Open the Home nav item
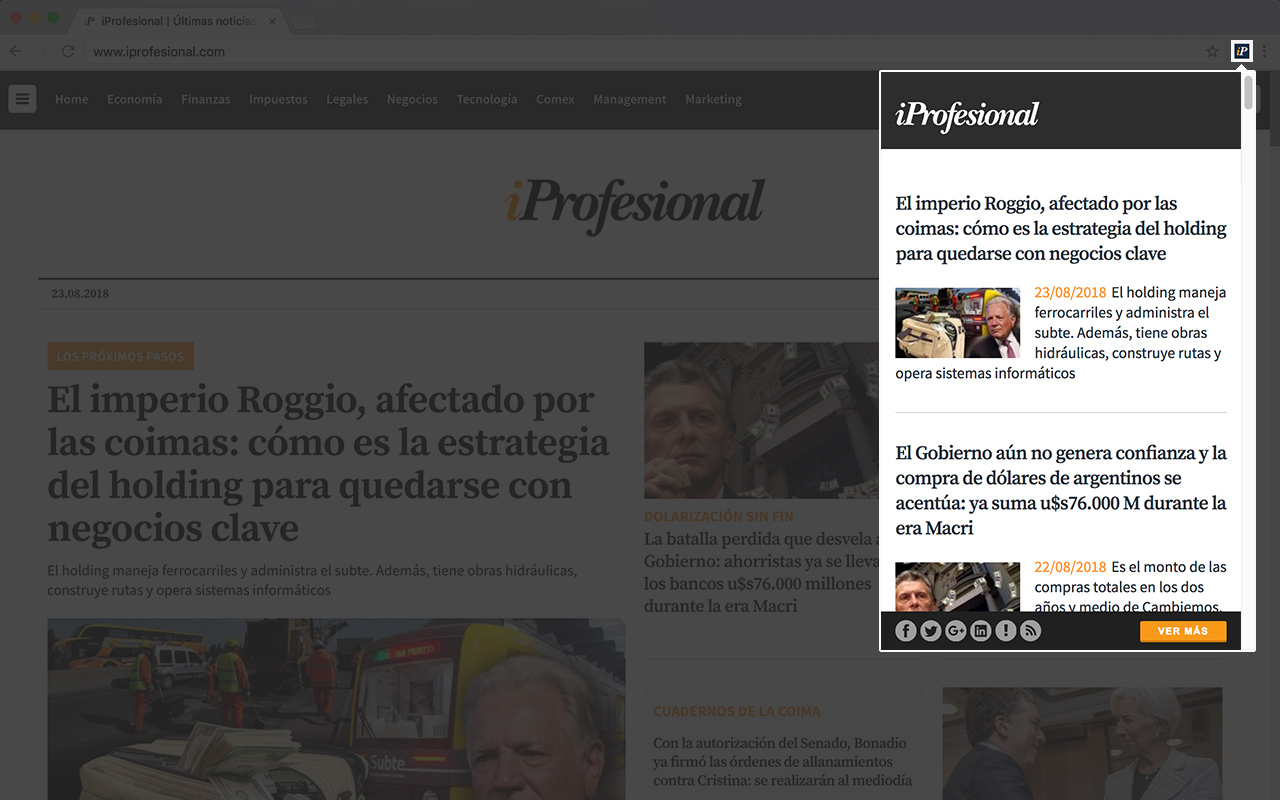The width and height of the screenshot is (1280, 800). [72, 99]
